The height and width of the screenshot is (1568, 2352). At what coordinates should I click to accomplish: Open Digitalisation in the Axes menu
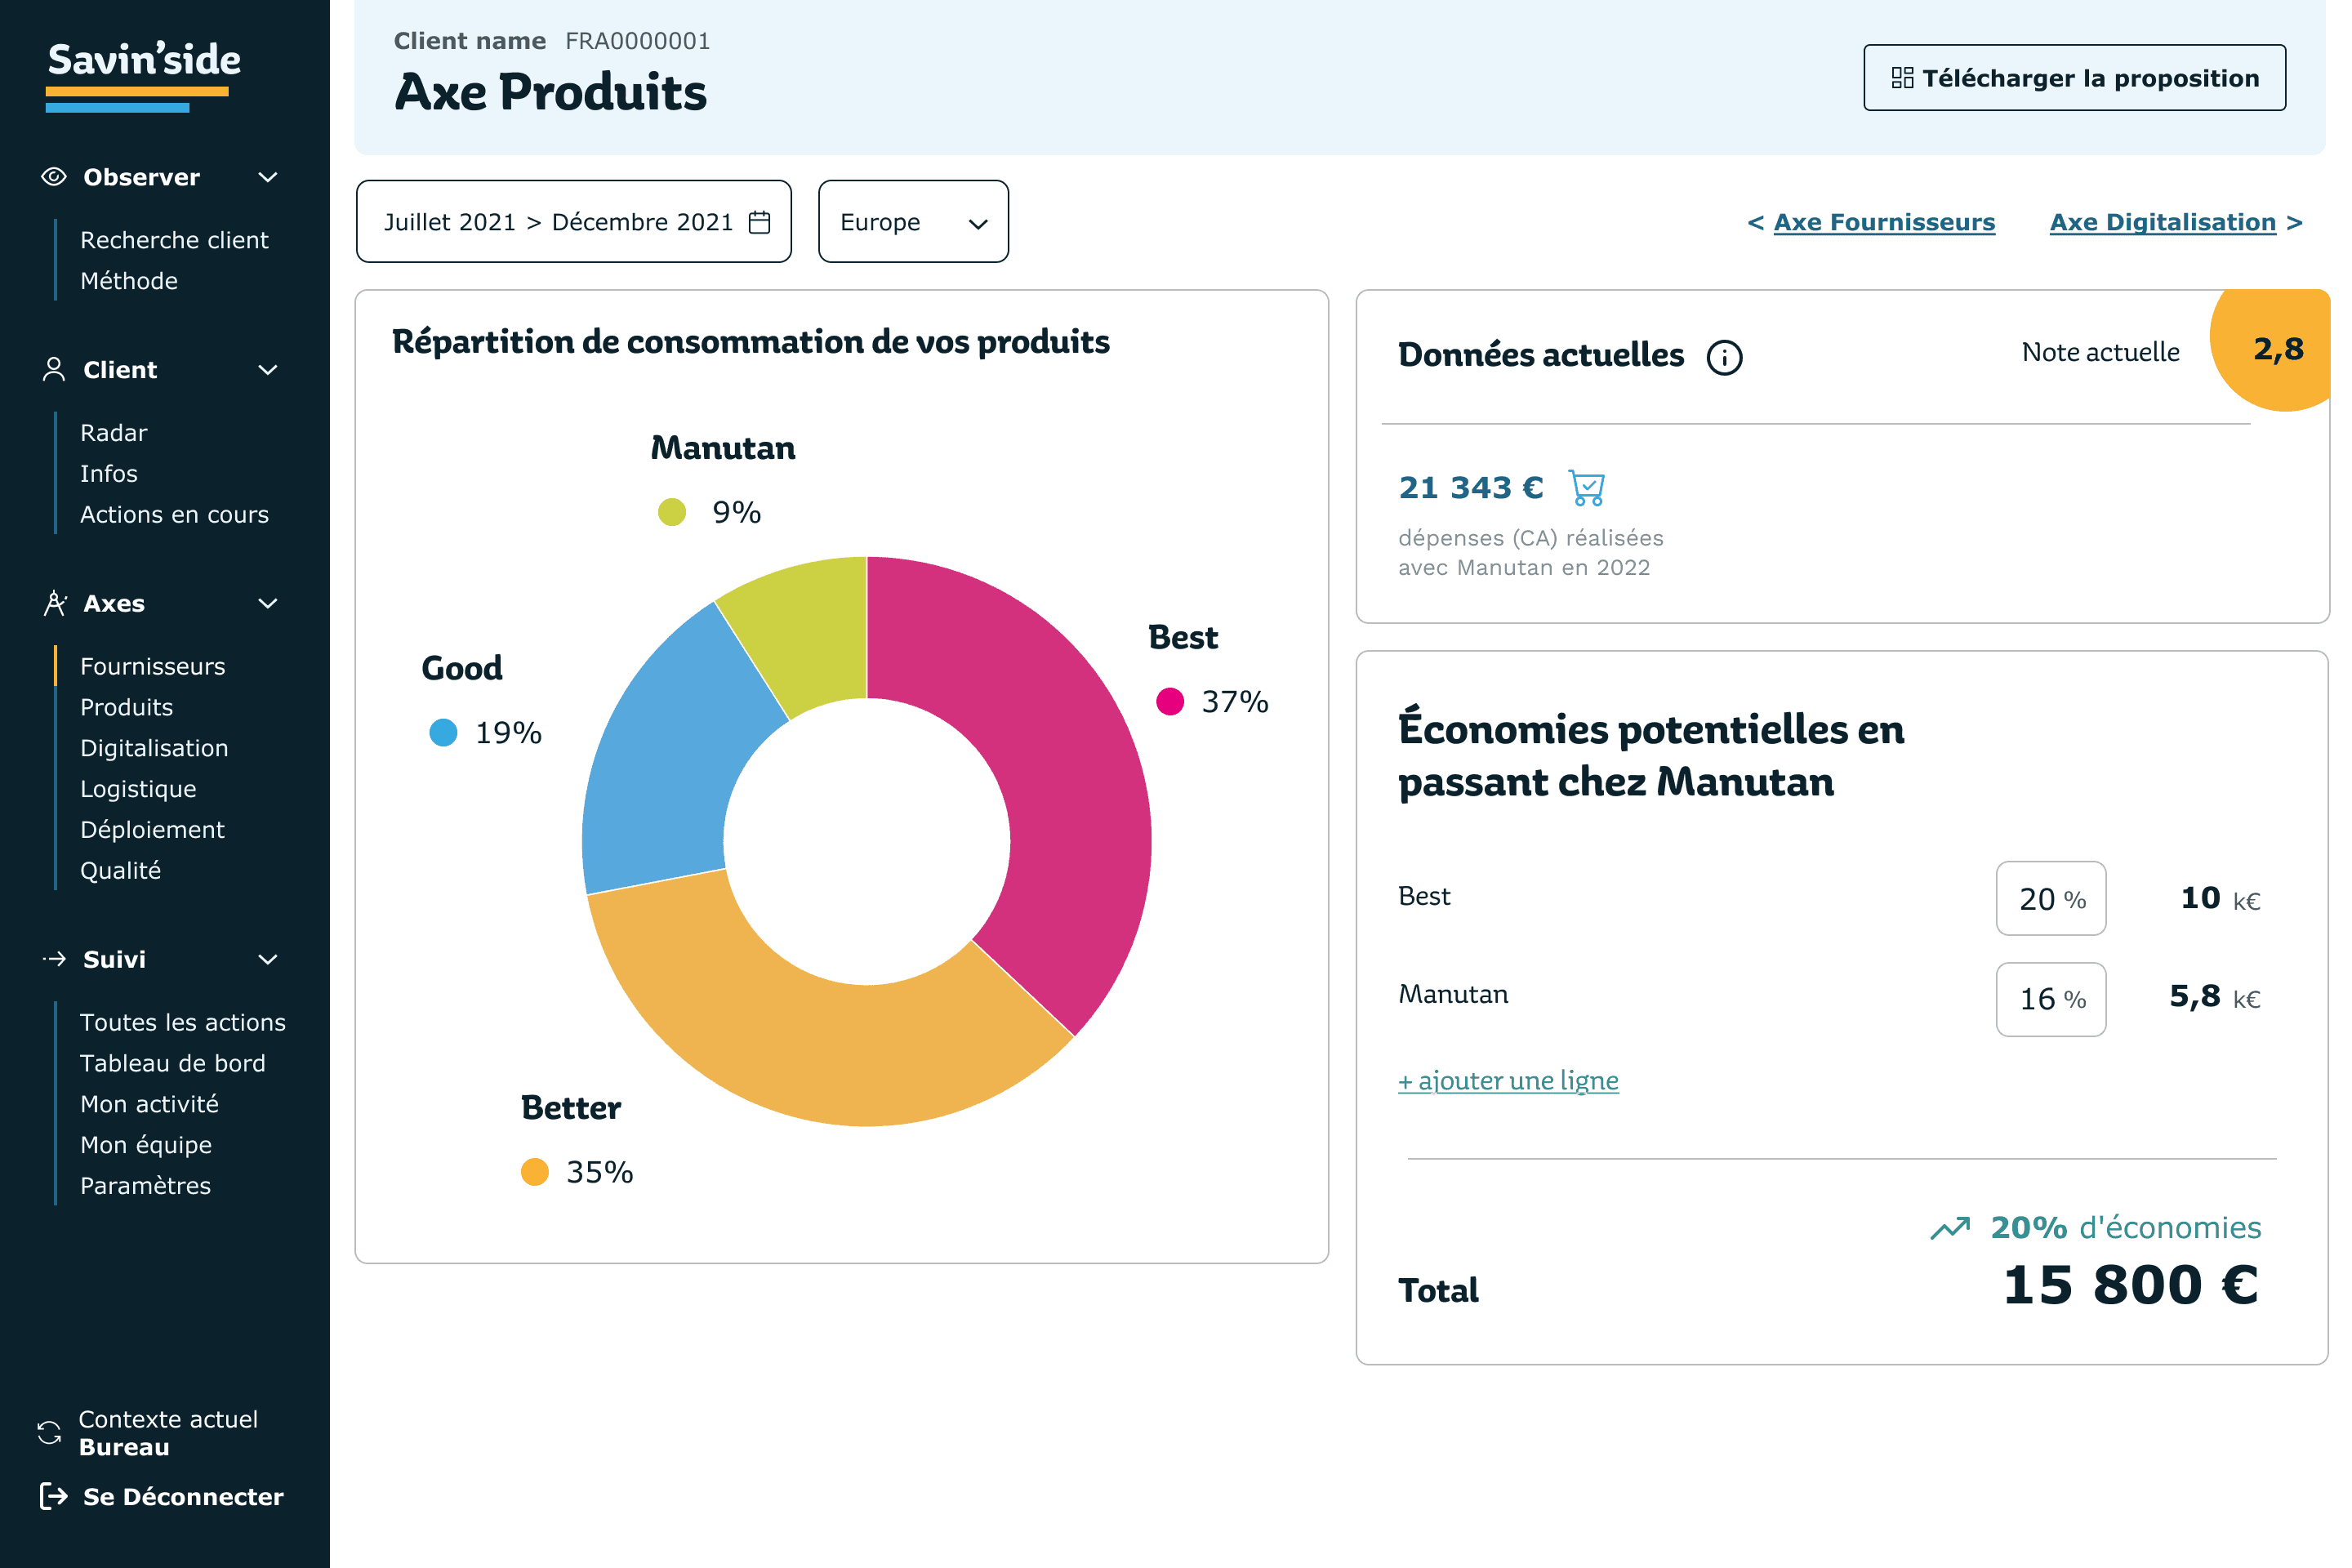154,748
